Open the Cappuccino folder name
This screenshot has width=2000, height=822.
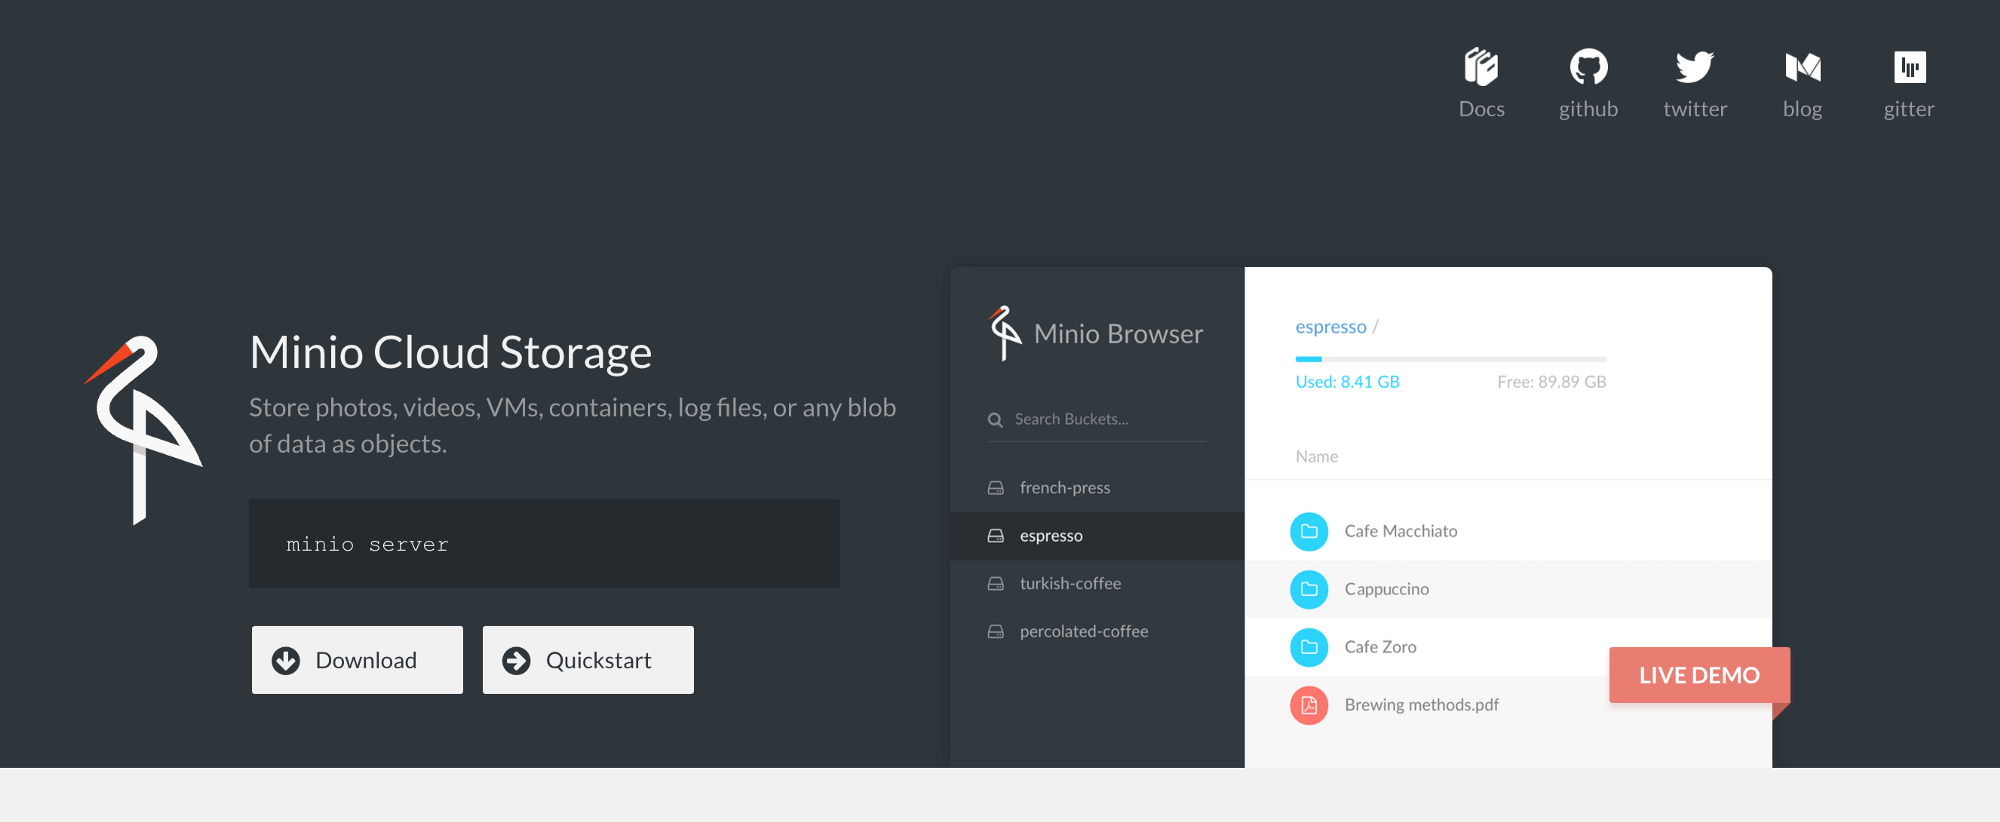pos(1386,589)
